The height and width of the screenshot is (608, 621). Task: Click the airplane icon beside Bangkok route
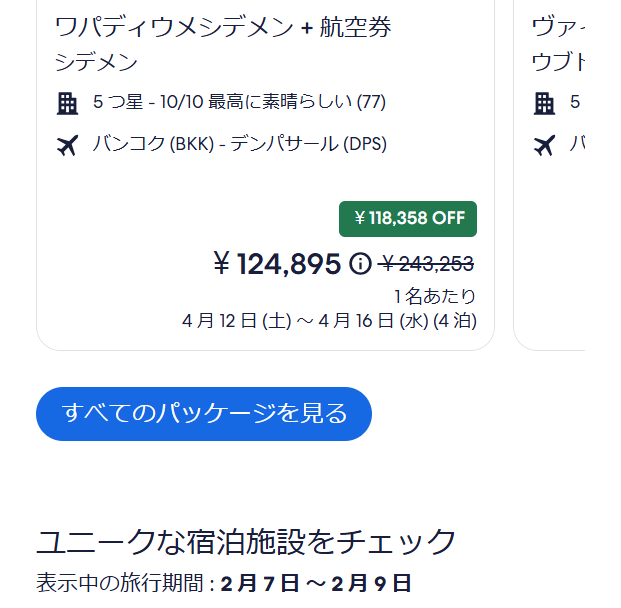click(x=67, y=145)
